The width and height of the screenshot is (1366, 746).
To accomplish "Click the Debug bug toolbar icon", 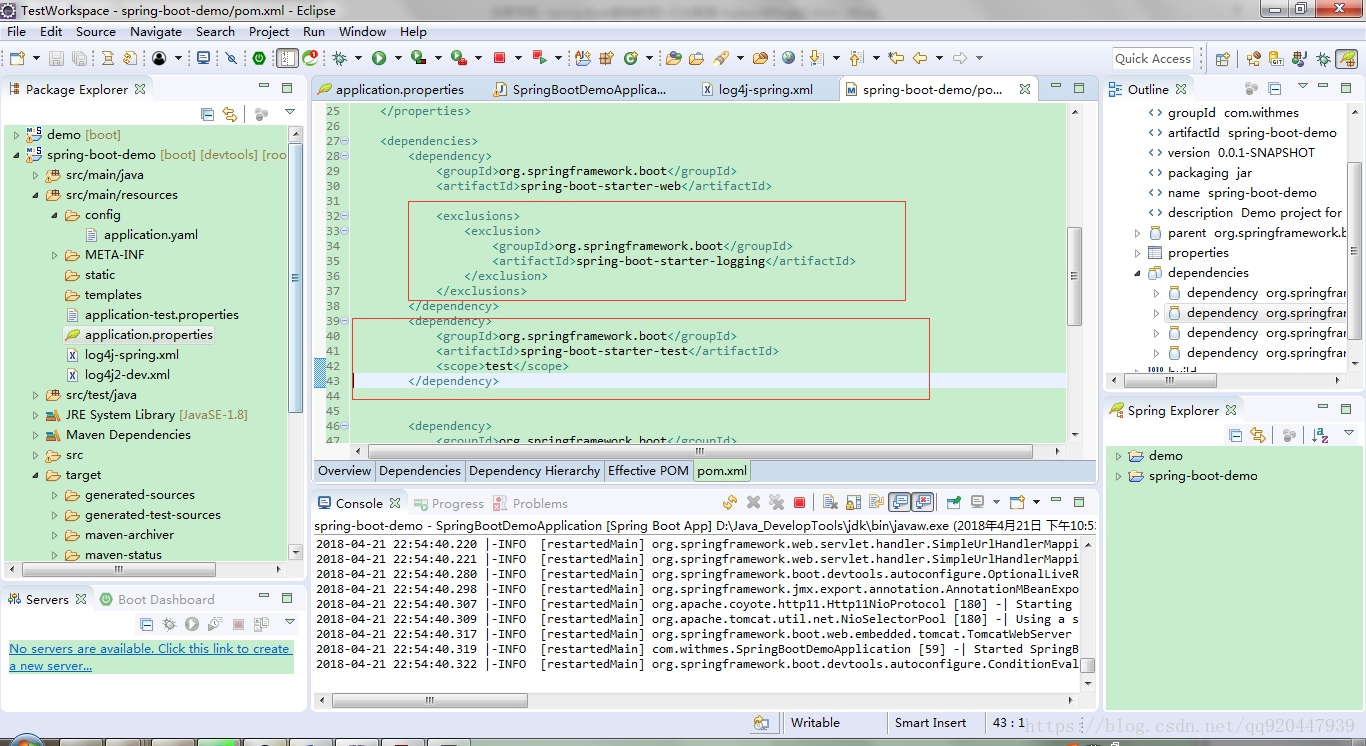I will [339, 58].
